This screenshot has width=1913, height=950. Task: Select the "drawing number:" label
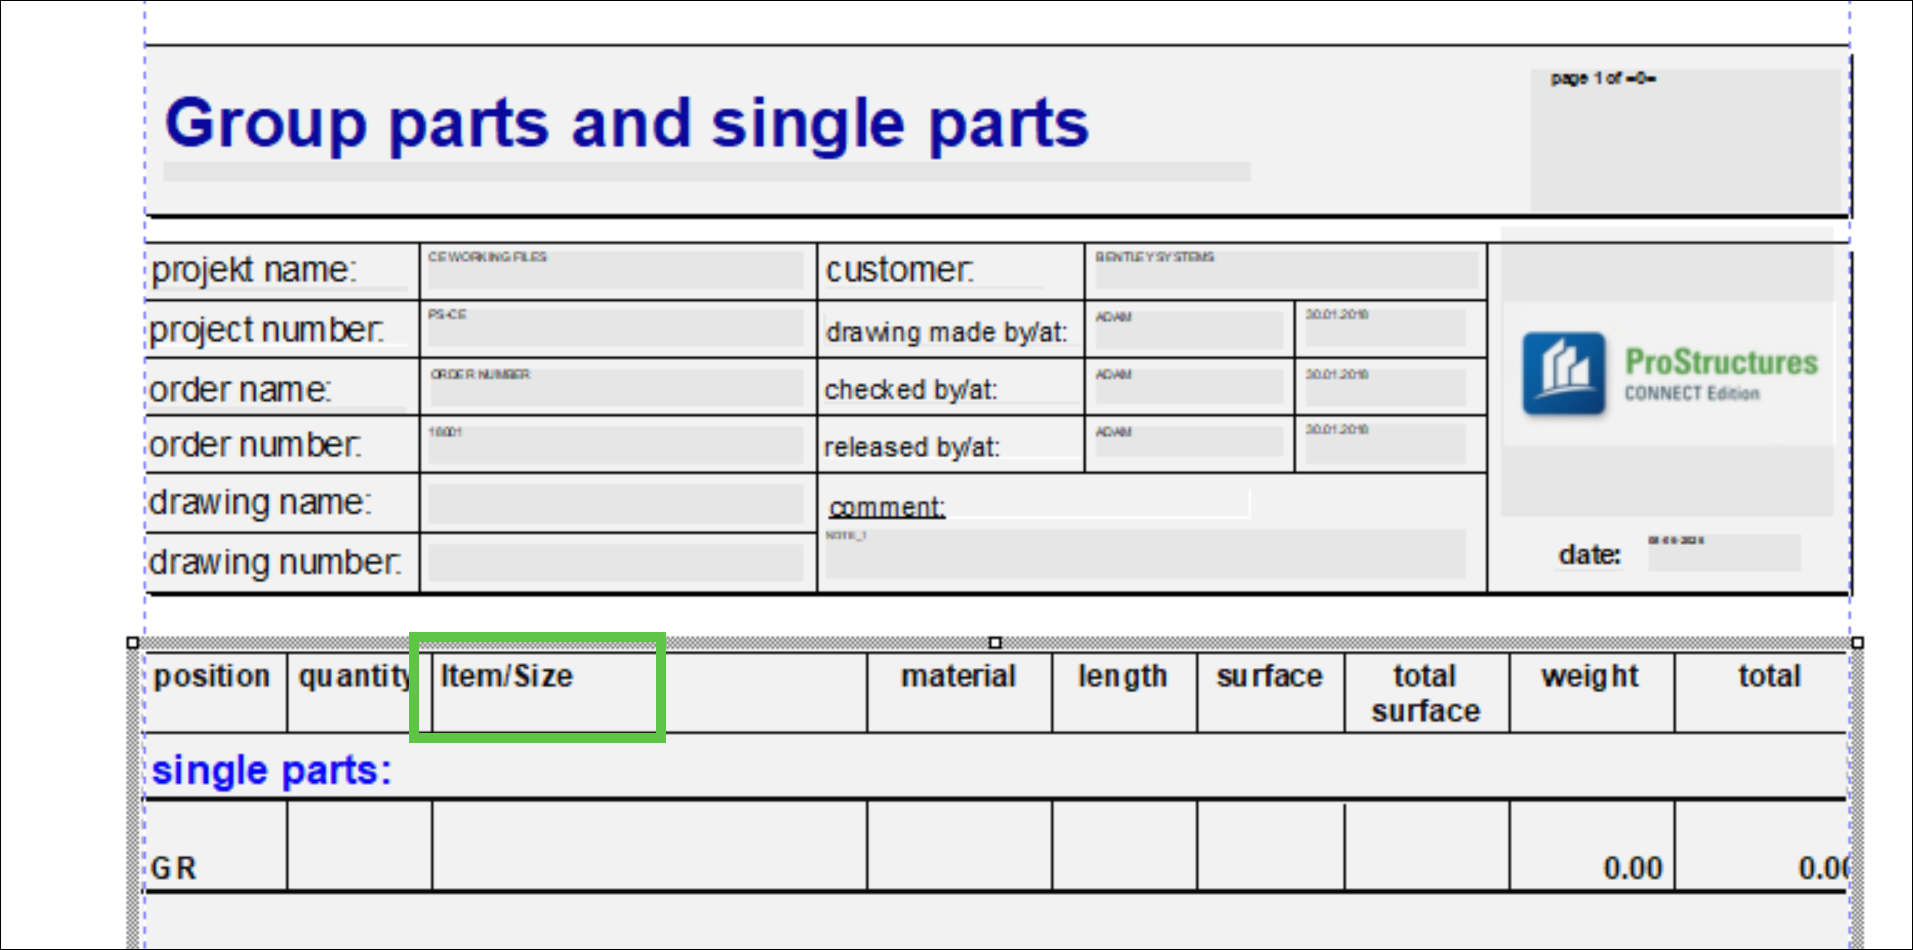point(276,563)
